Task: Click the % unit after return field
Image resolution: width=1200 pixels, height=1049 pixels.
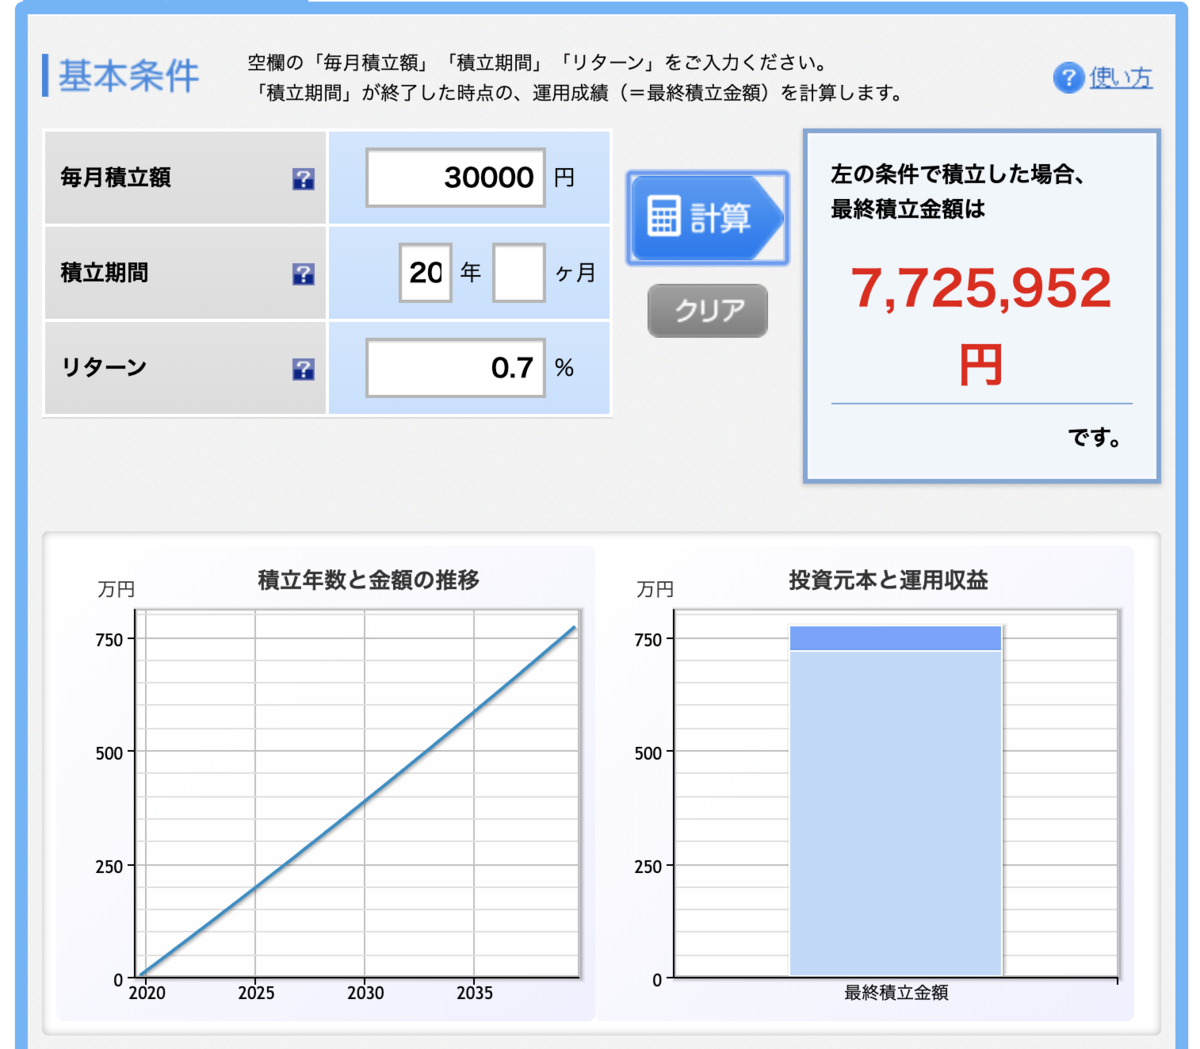Action: pos(564,368)
